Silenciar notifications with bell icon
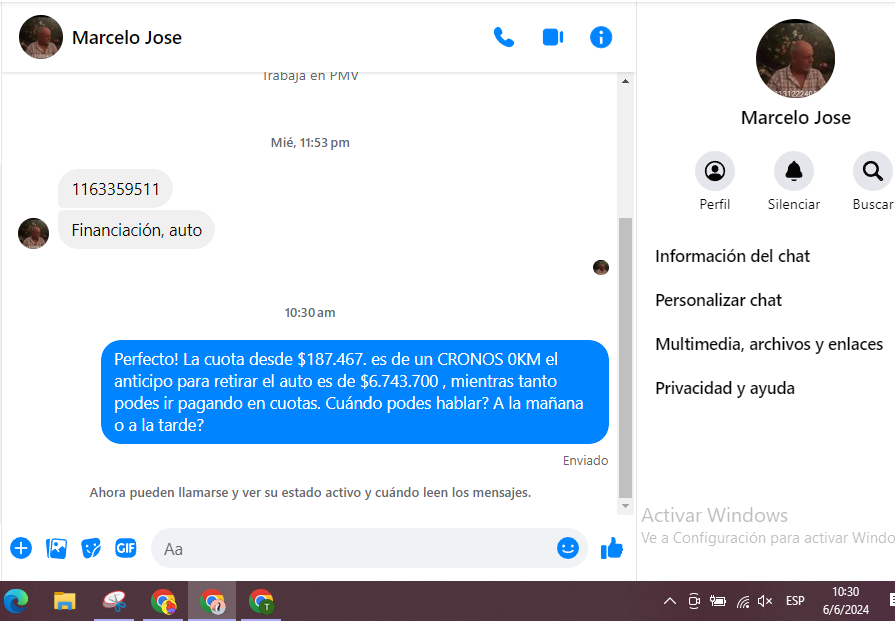 coord(794,172)
